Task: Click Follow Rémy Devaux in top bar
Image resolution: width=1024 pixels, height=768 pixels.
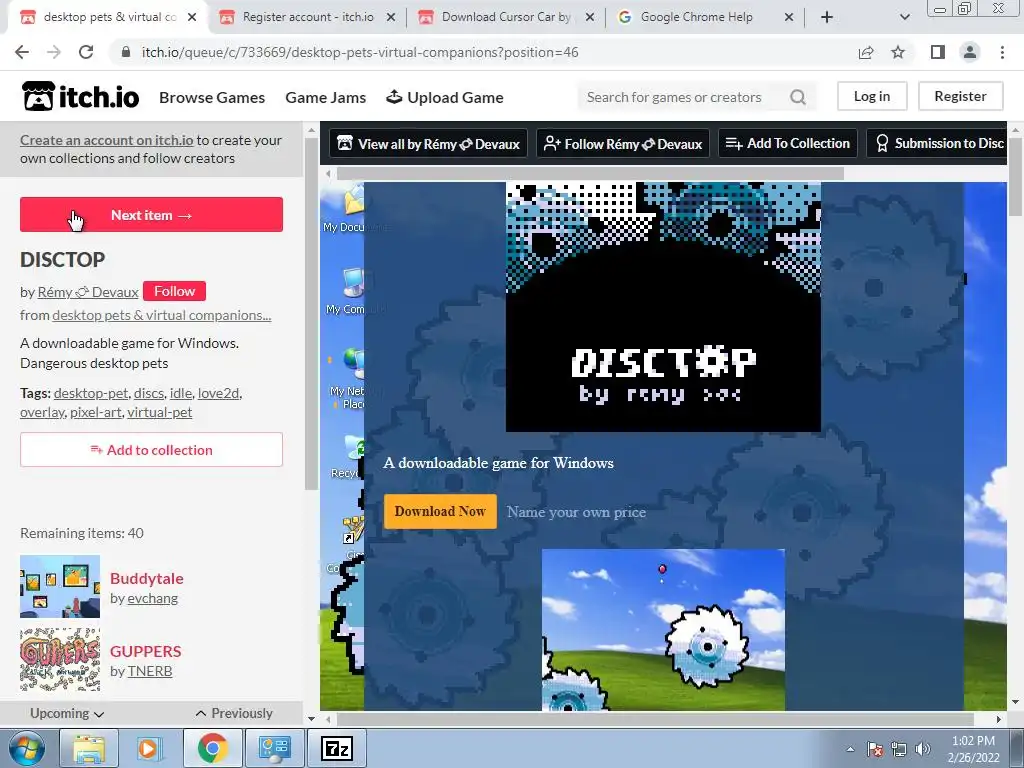Action: pos(623,144)
